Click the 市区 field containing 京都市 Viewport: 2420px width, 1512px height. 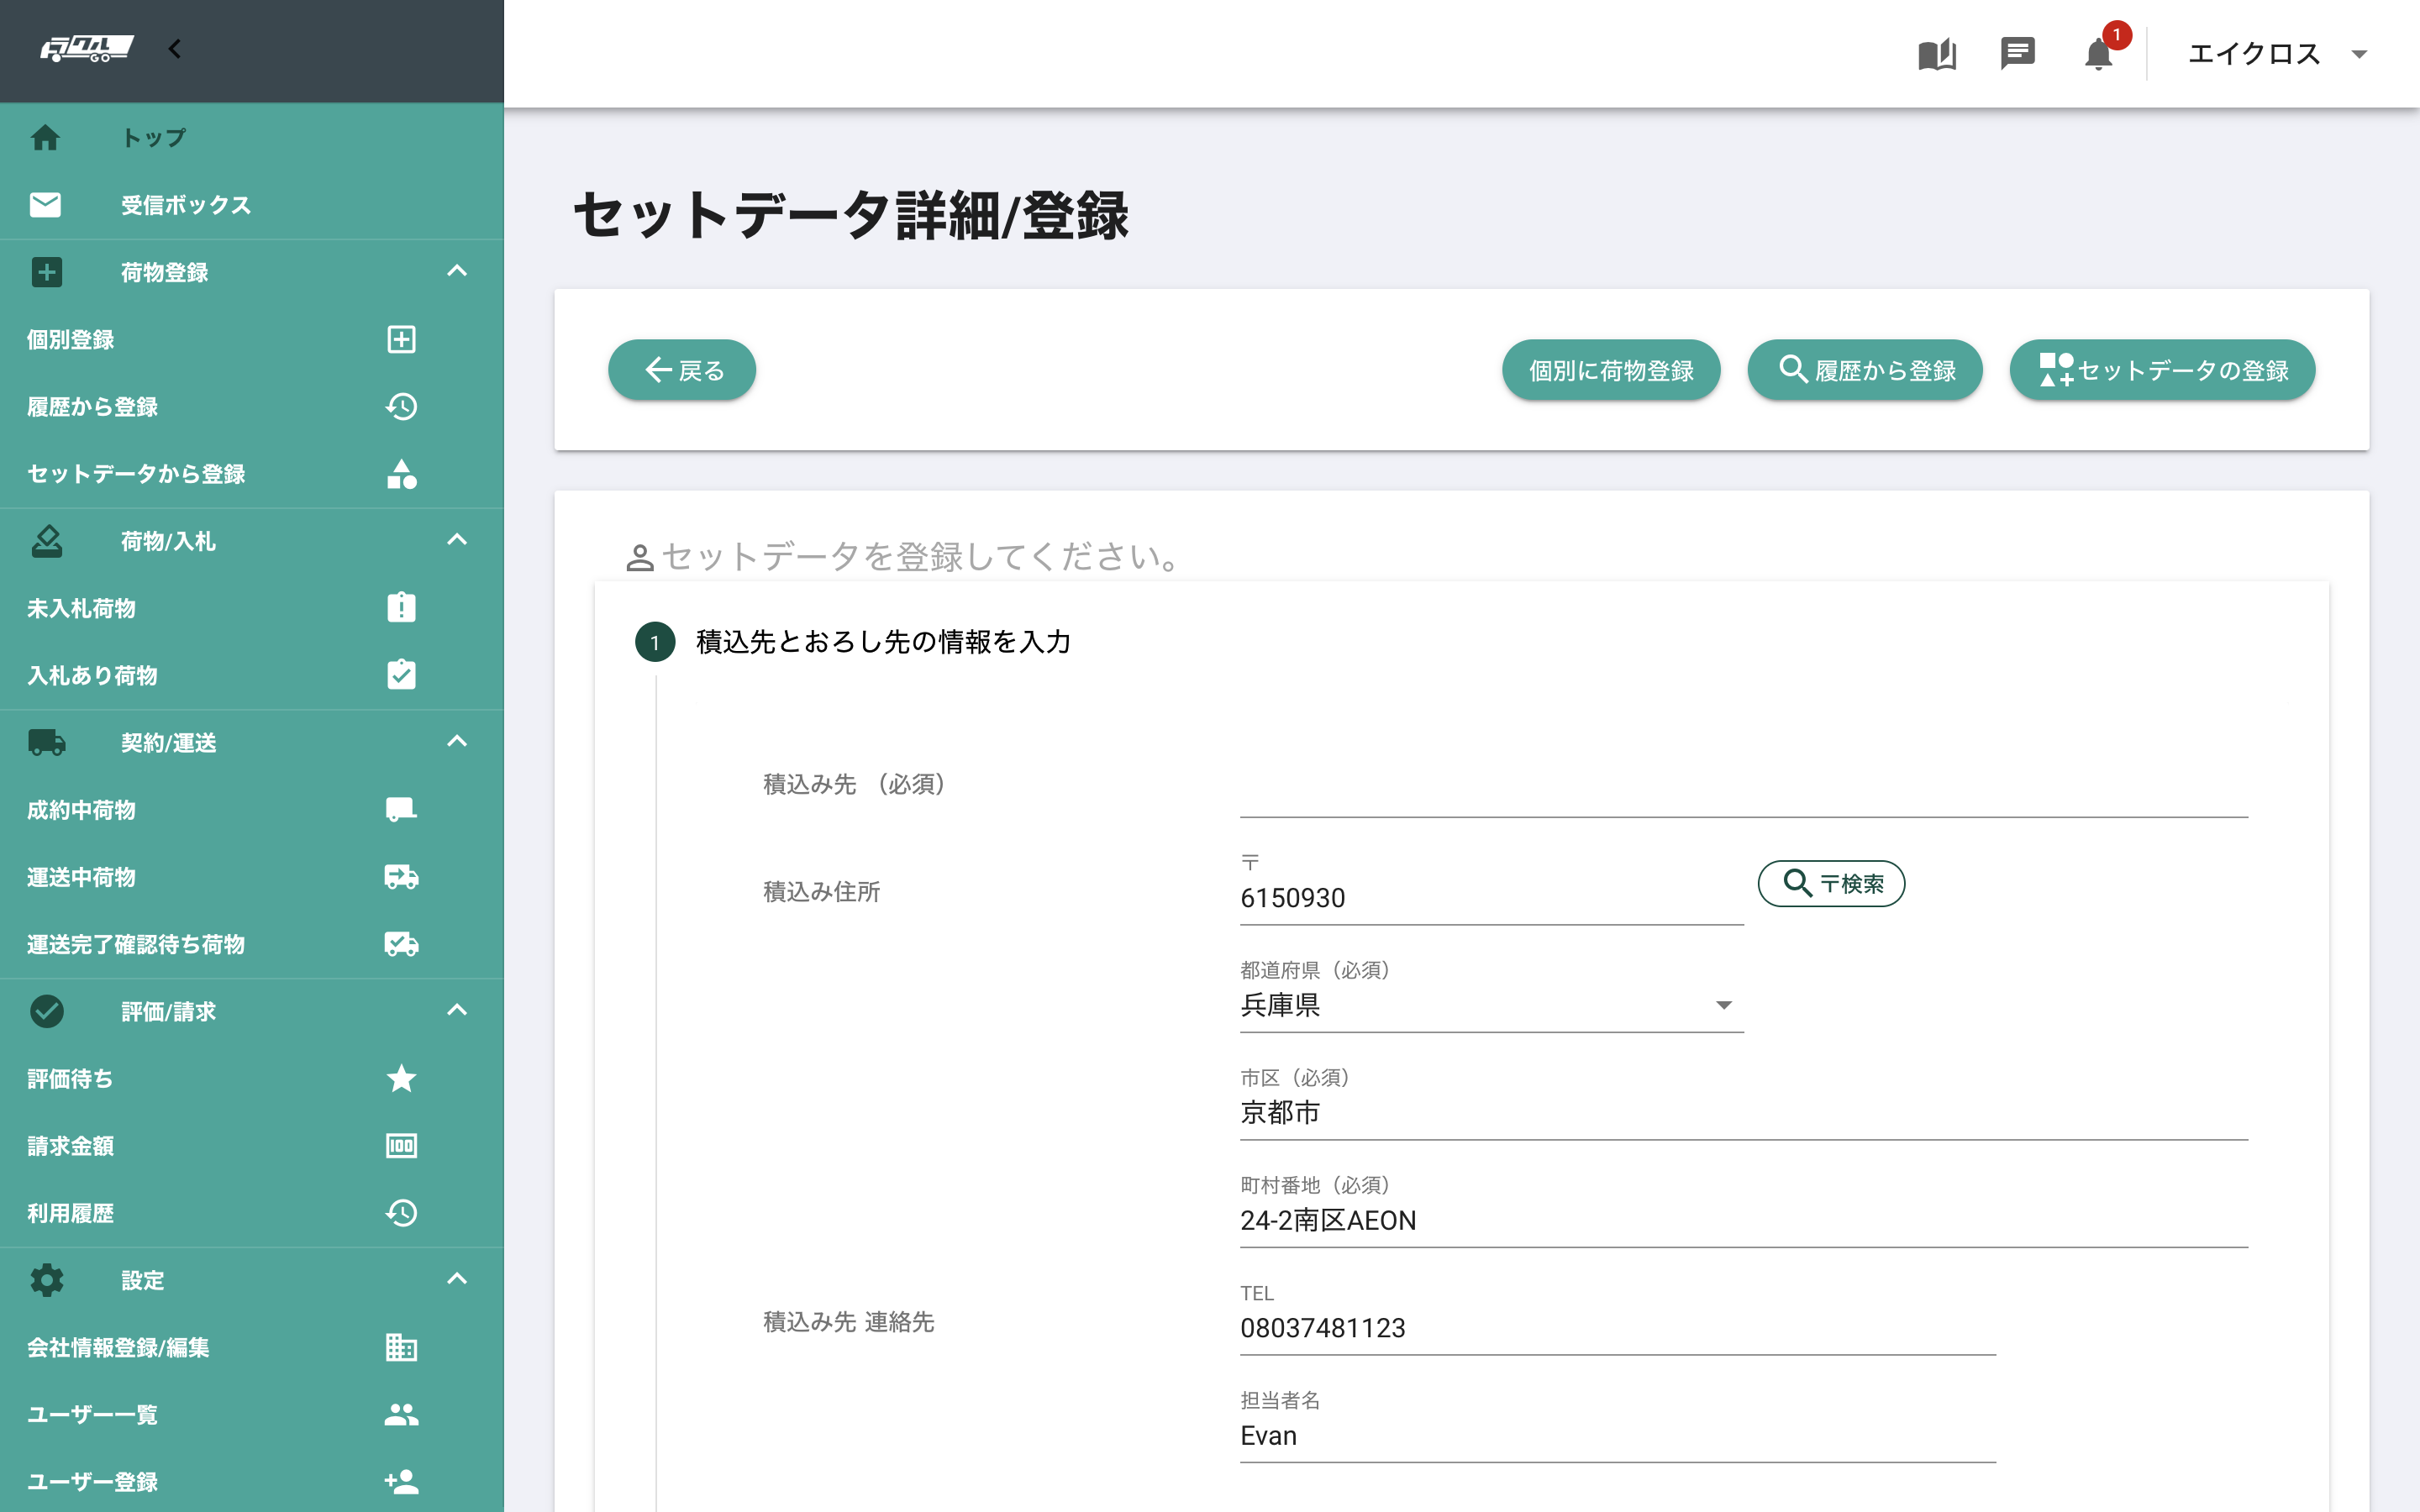1744,1112
